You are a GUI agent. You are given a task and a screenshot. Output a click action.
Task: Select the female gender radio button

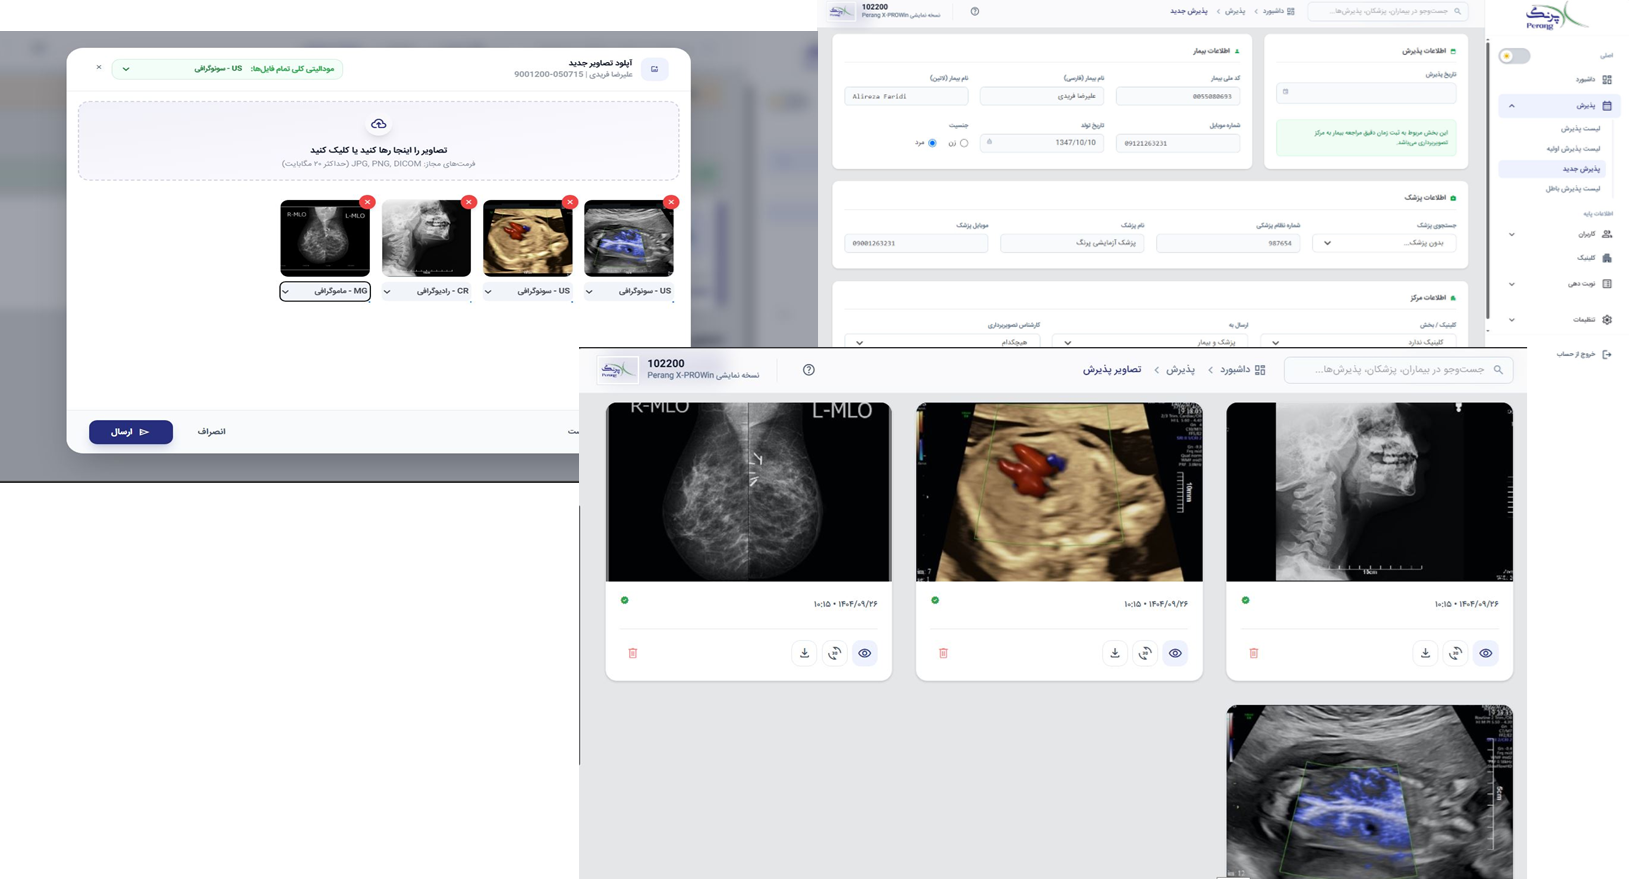[x=964, y=143]
